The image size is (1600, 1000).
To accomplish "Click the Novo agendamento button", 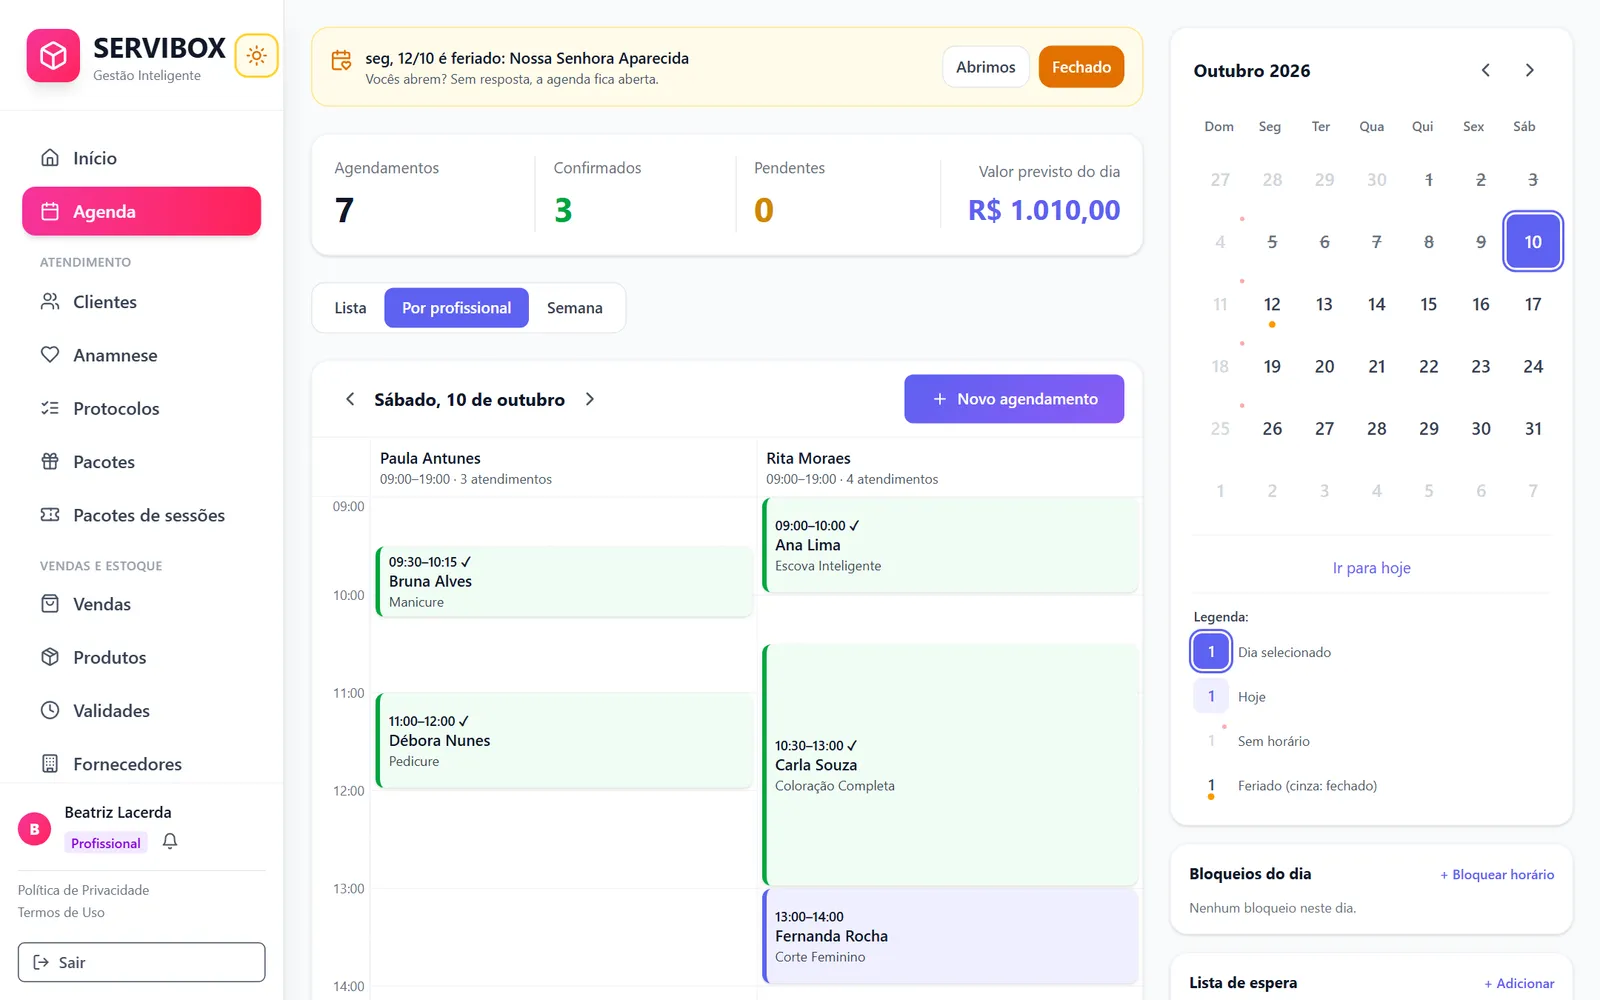I will [1014, 399].
